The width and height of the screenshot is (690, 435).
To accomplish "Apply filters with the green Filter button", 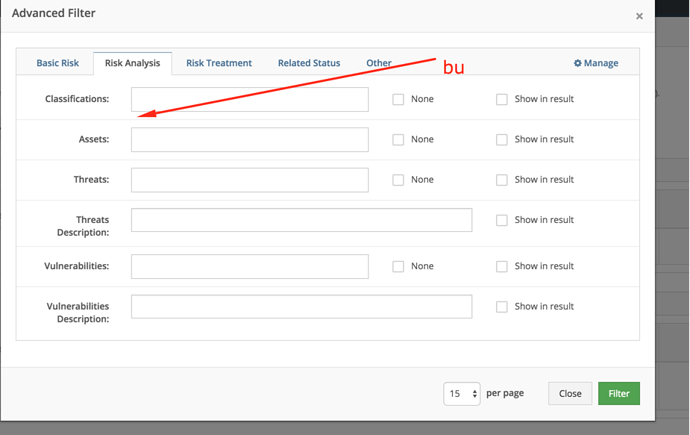I will 619,394.
